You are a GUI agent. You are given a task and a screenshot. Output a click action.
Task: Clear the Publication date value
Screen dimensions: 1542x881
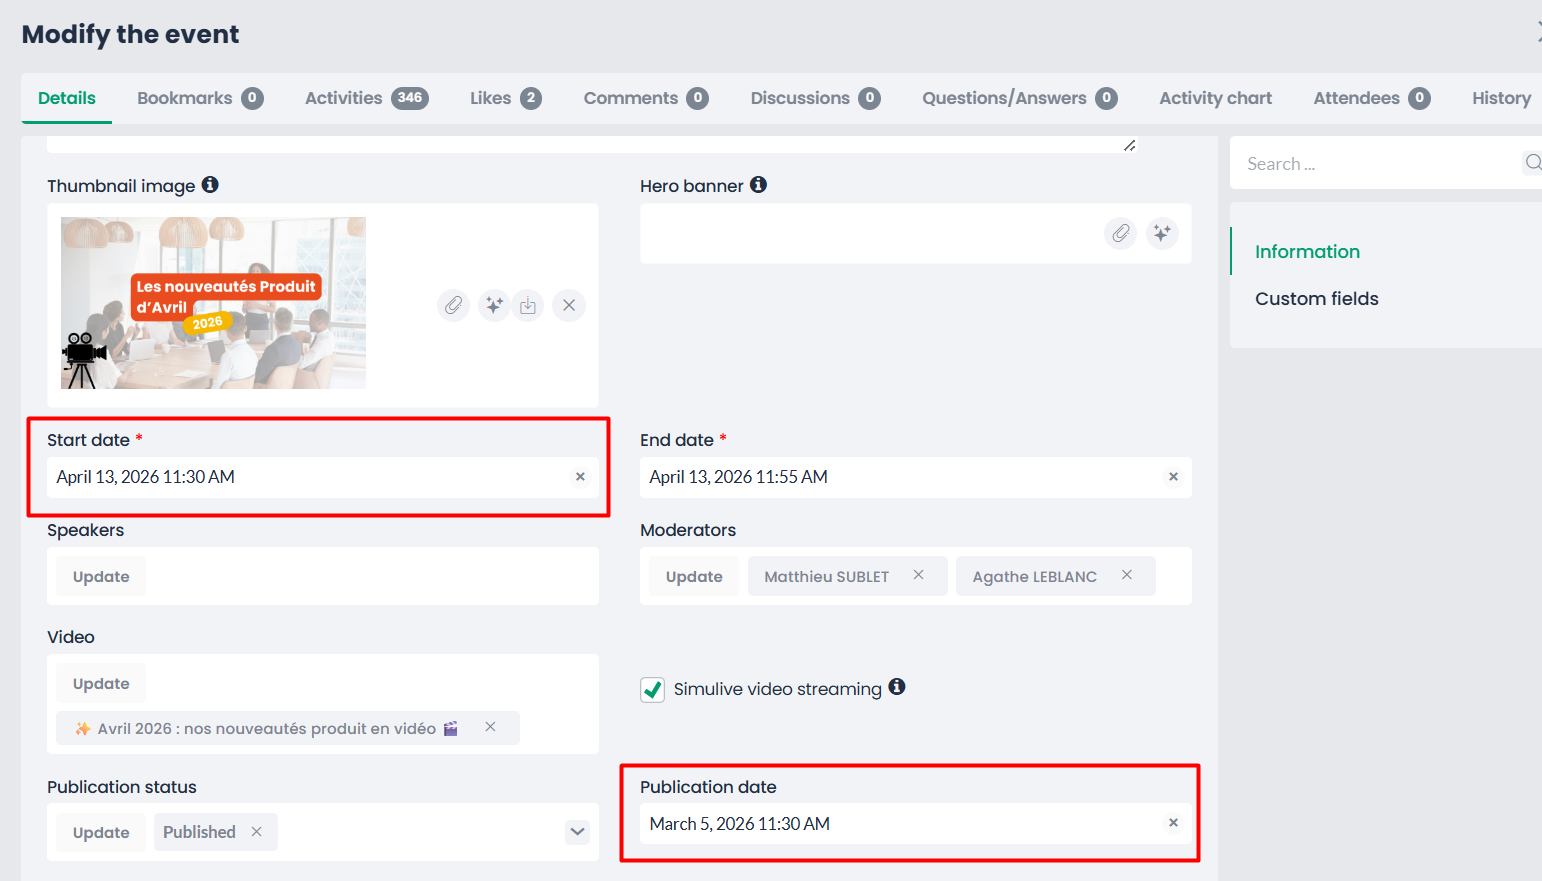point(1173,823)
